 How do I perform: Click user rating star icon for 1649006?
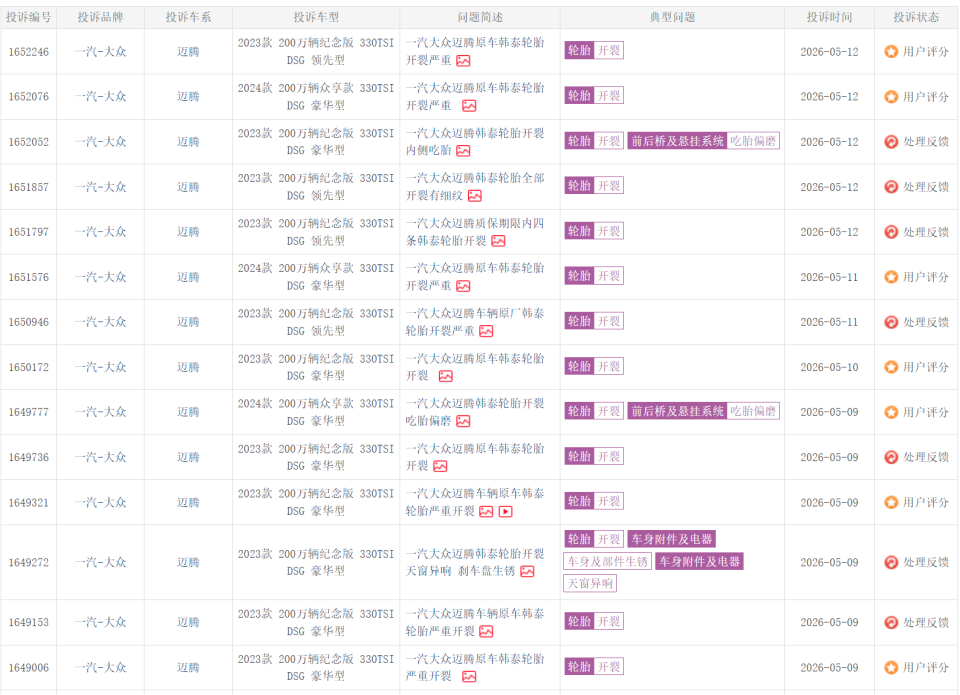891,667
